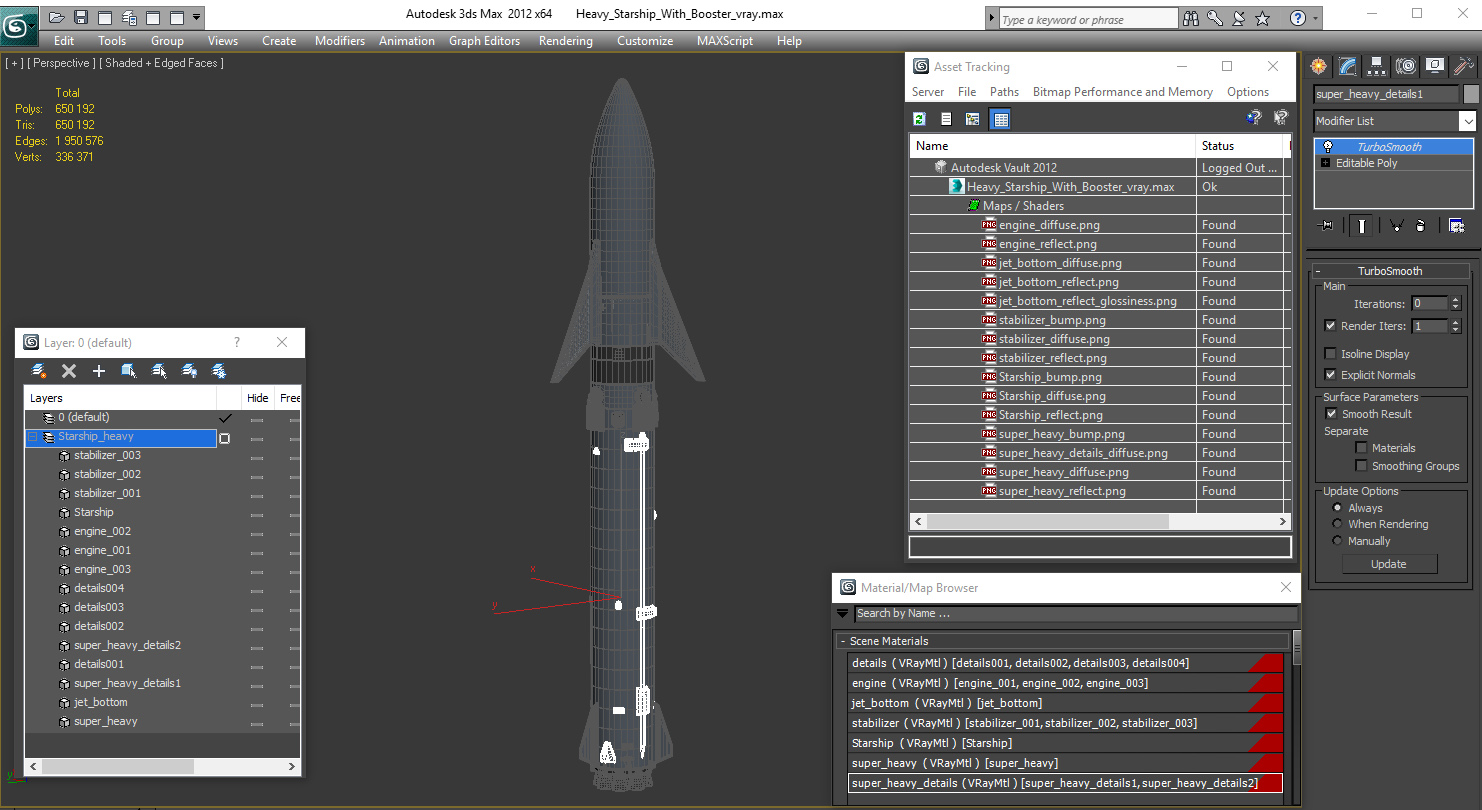The height and width of the screenshot is (810, 1482).
Task: Open help dropdown arrow in title bar
Action: click(x=1314, y=18)
